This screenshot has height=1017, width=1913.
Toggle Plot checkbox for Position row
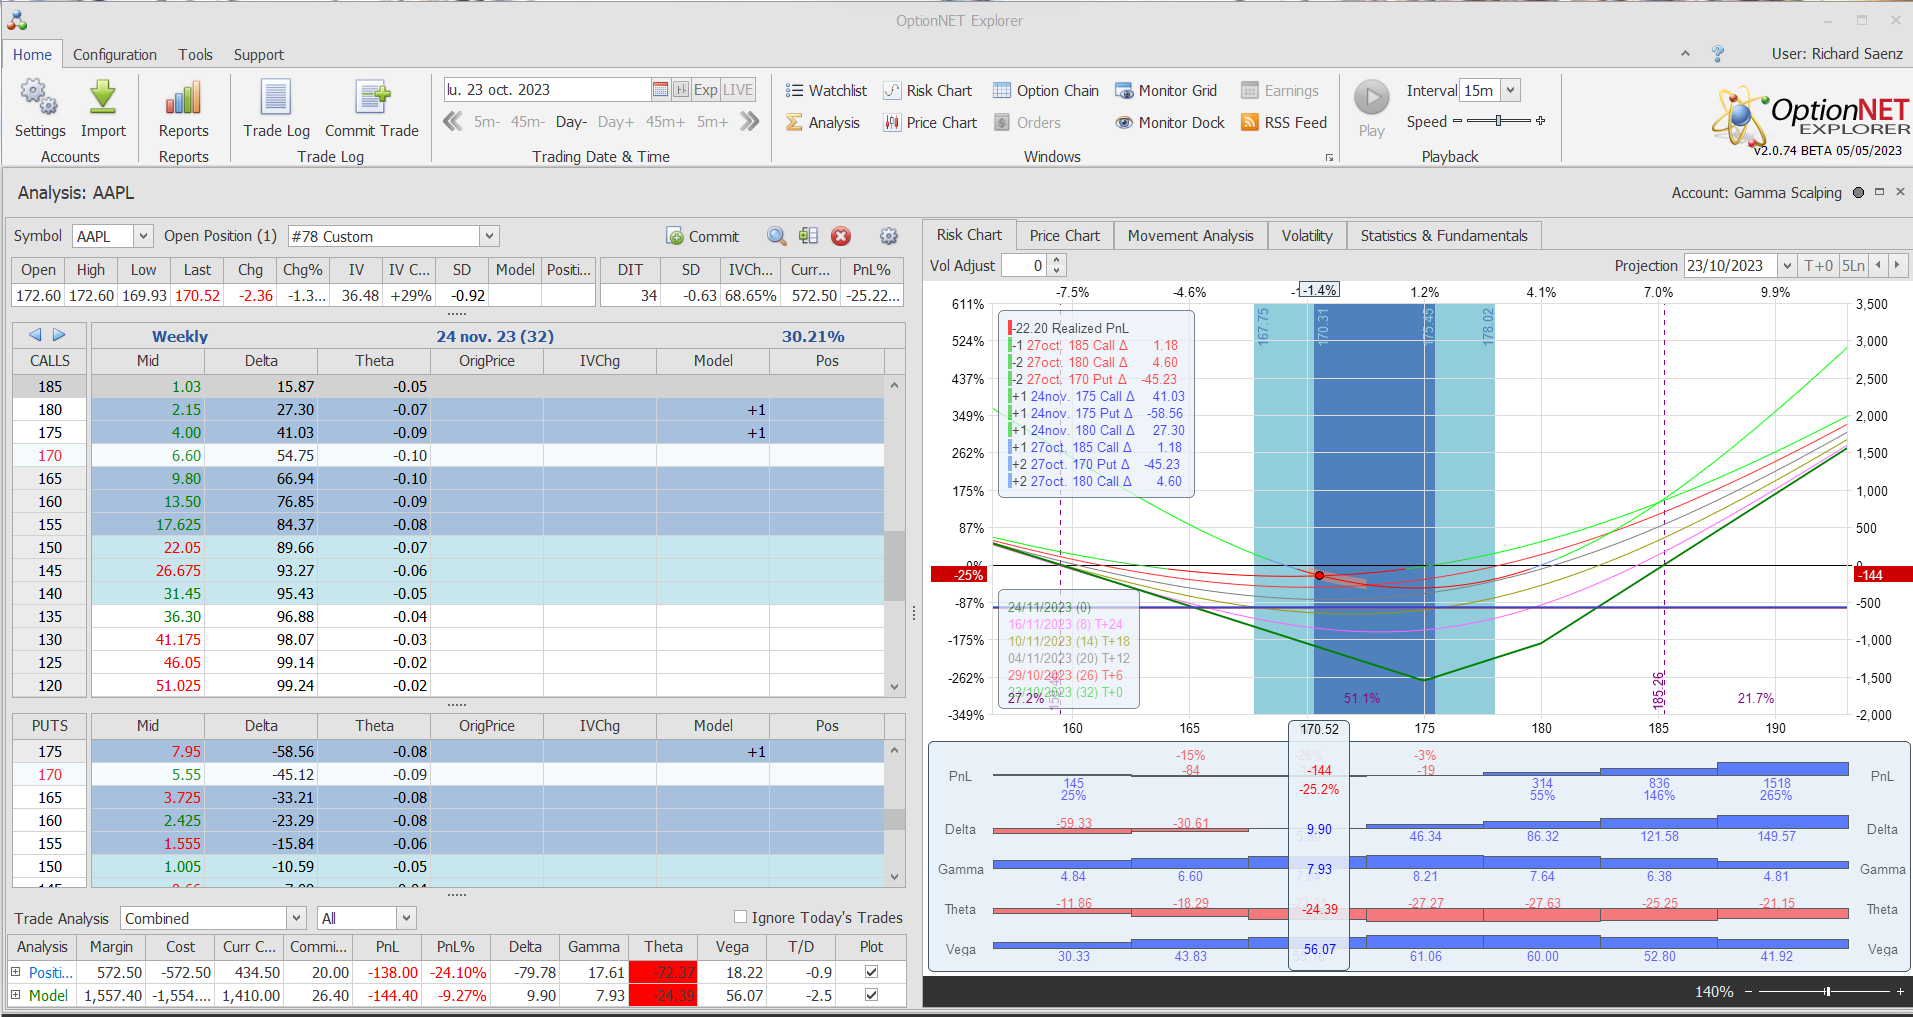pos(871,972)
